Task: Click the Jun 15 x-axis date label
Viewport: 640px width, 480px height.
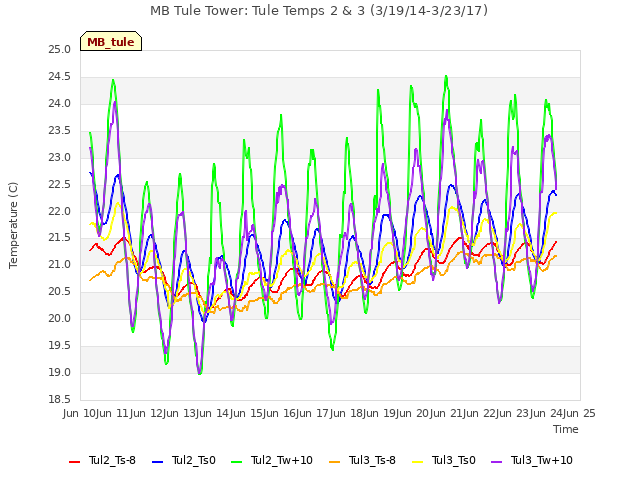Action: pyautogui.click(x=247, y=413)
